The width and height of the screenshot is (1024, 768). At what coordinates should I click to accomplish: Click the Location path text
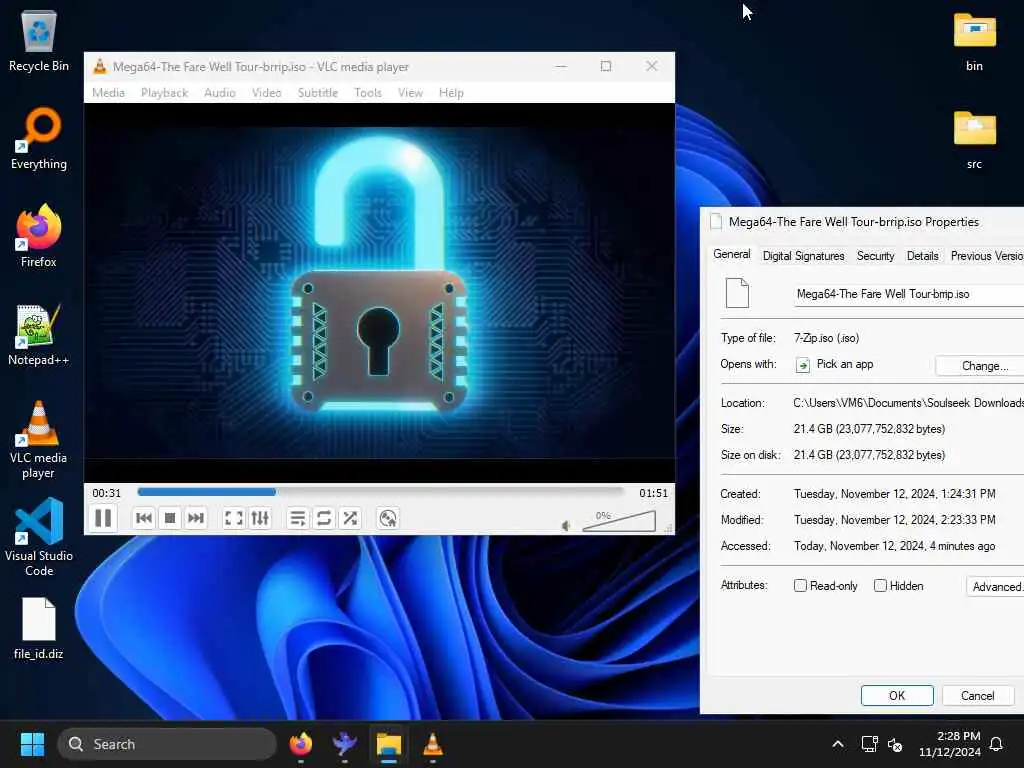click(908, 403)
